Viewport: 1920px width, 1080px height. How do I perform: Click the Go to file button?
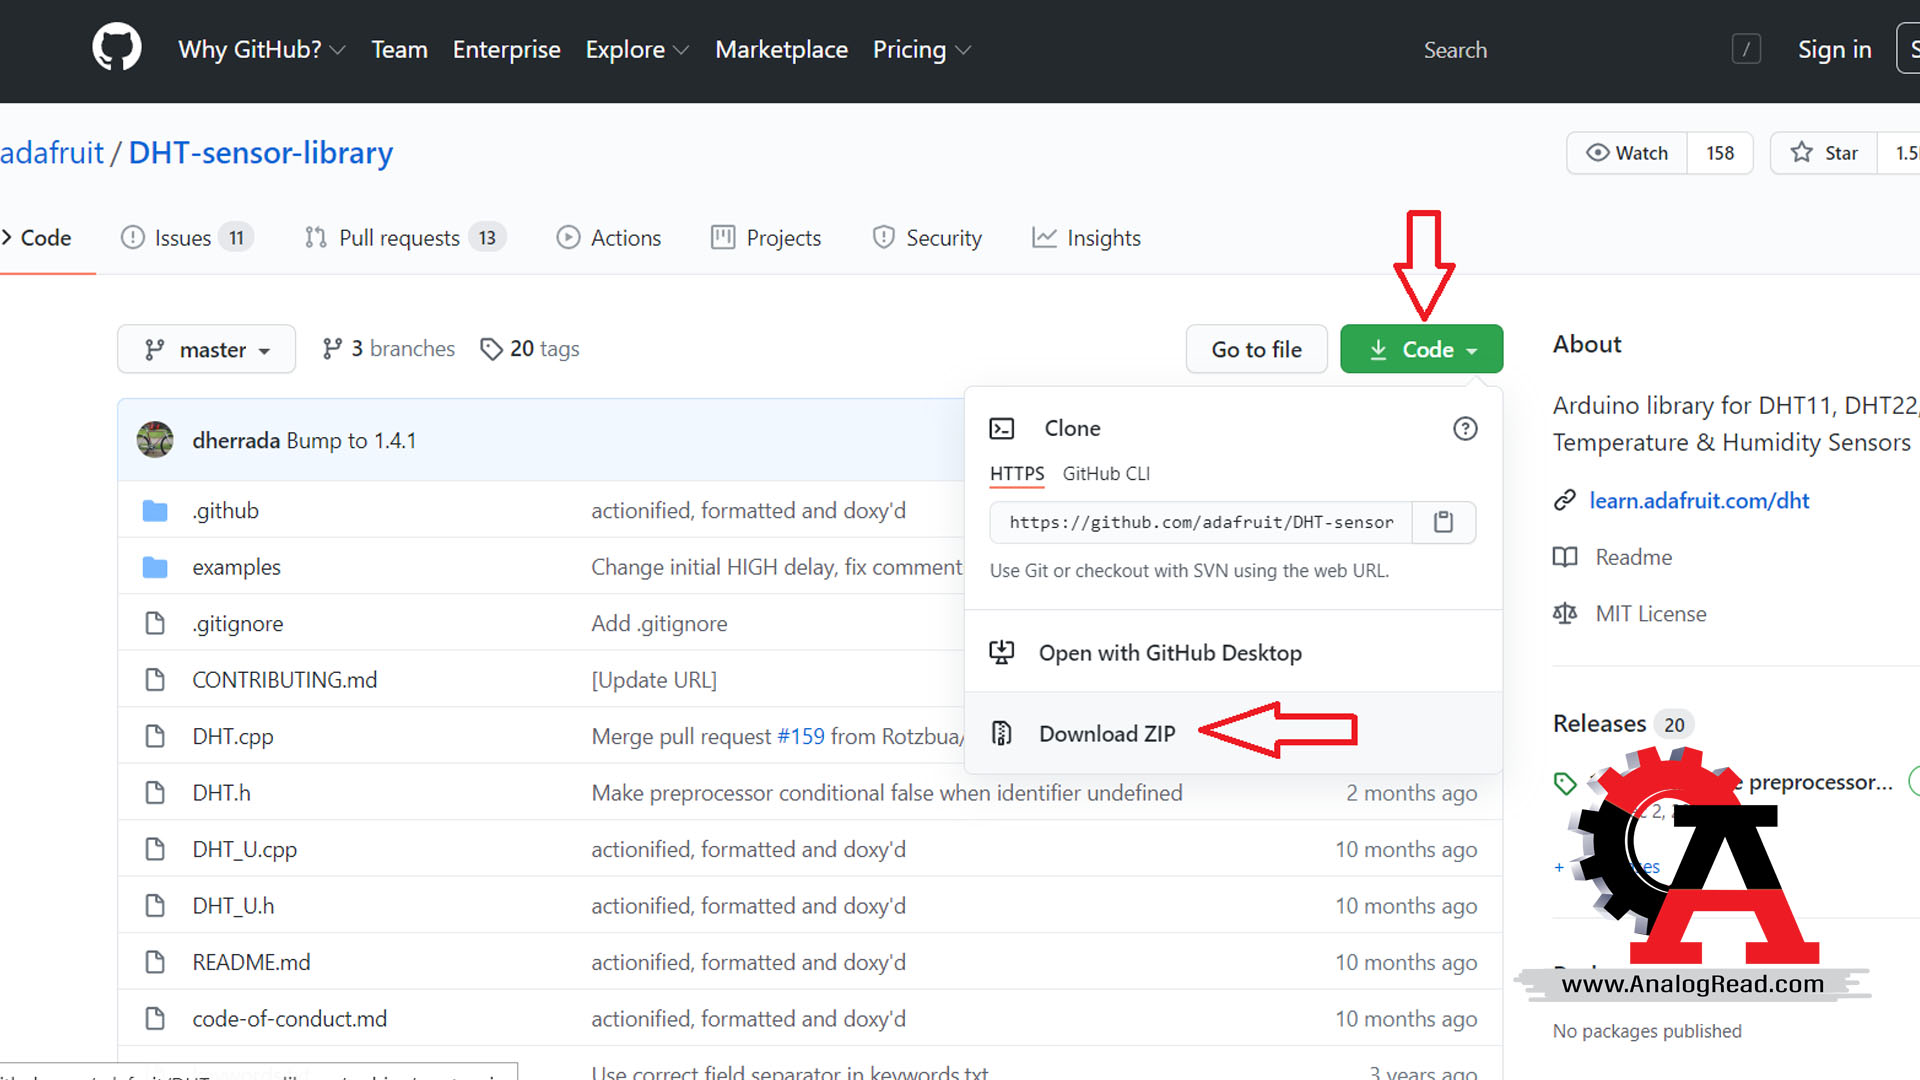tap(1257, 349)
